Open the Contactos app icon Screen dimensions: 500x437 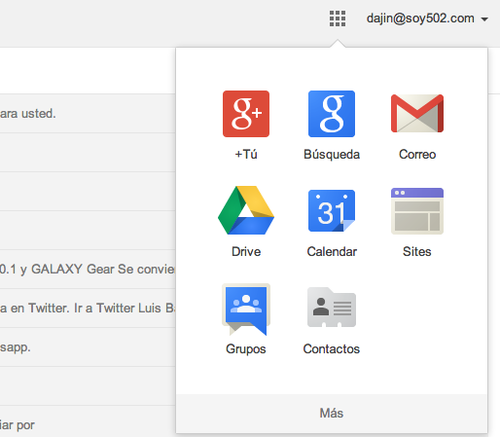[x=332, y=307]
